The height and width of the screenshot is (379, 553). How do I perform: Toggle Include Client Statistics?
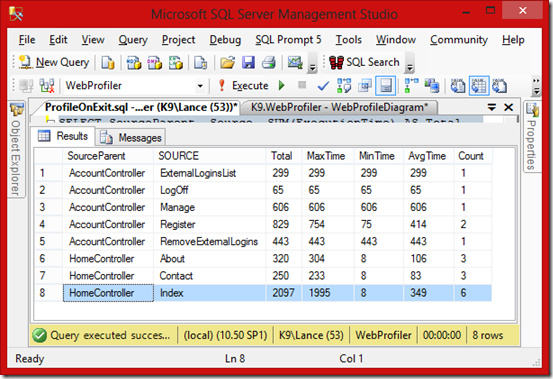coord(432,86)
